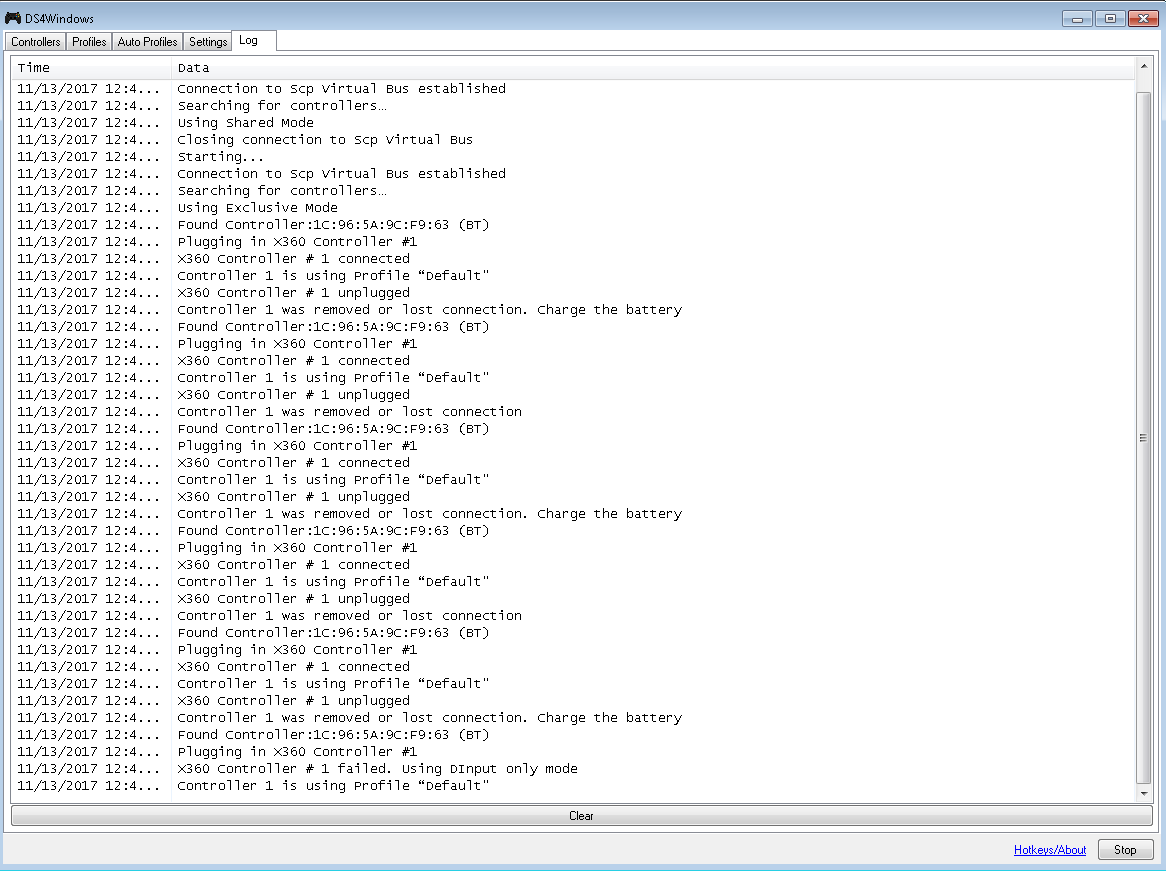This screenshot has width=1166, height=871.
Task: Sort the log by the Time column header
Action: 92,68
